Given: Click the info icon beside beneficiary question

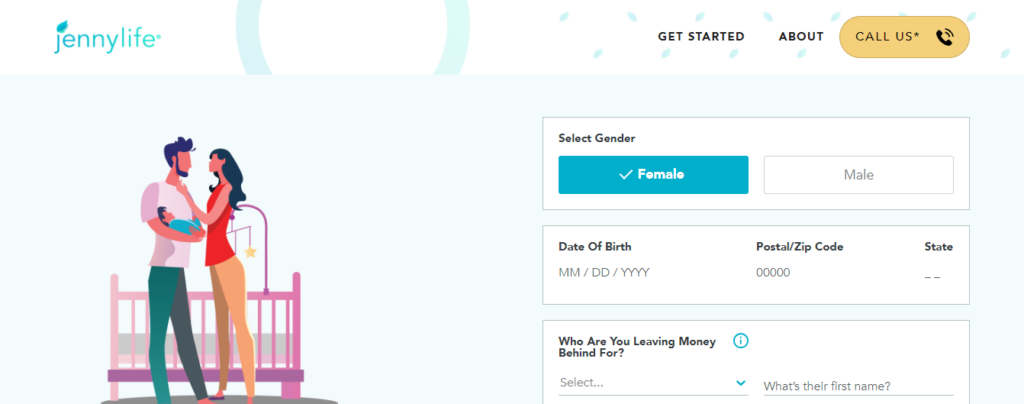Looking at the screenshot, I should [x=741, y=341].
